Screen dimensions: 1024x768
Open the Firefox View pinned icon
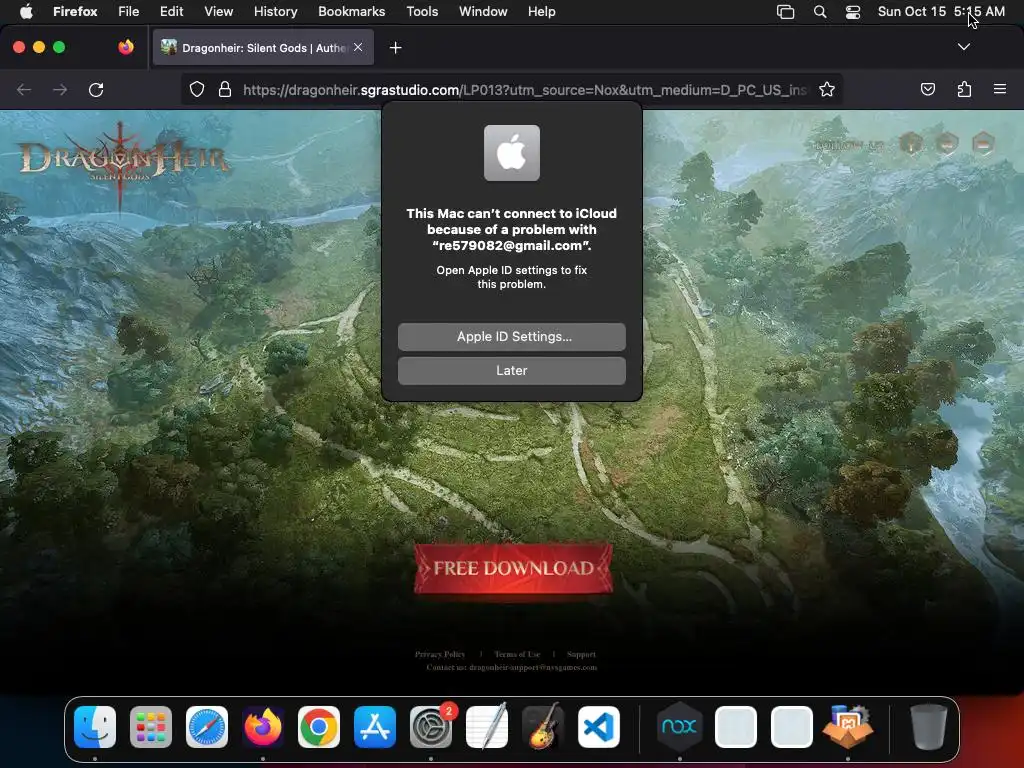pyautogui.click(x=125, y=47)
